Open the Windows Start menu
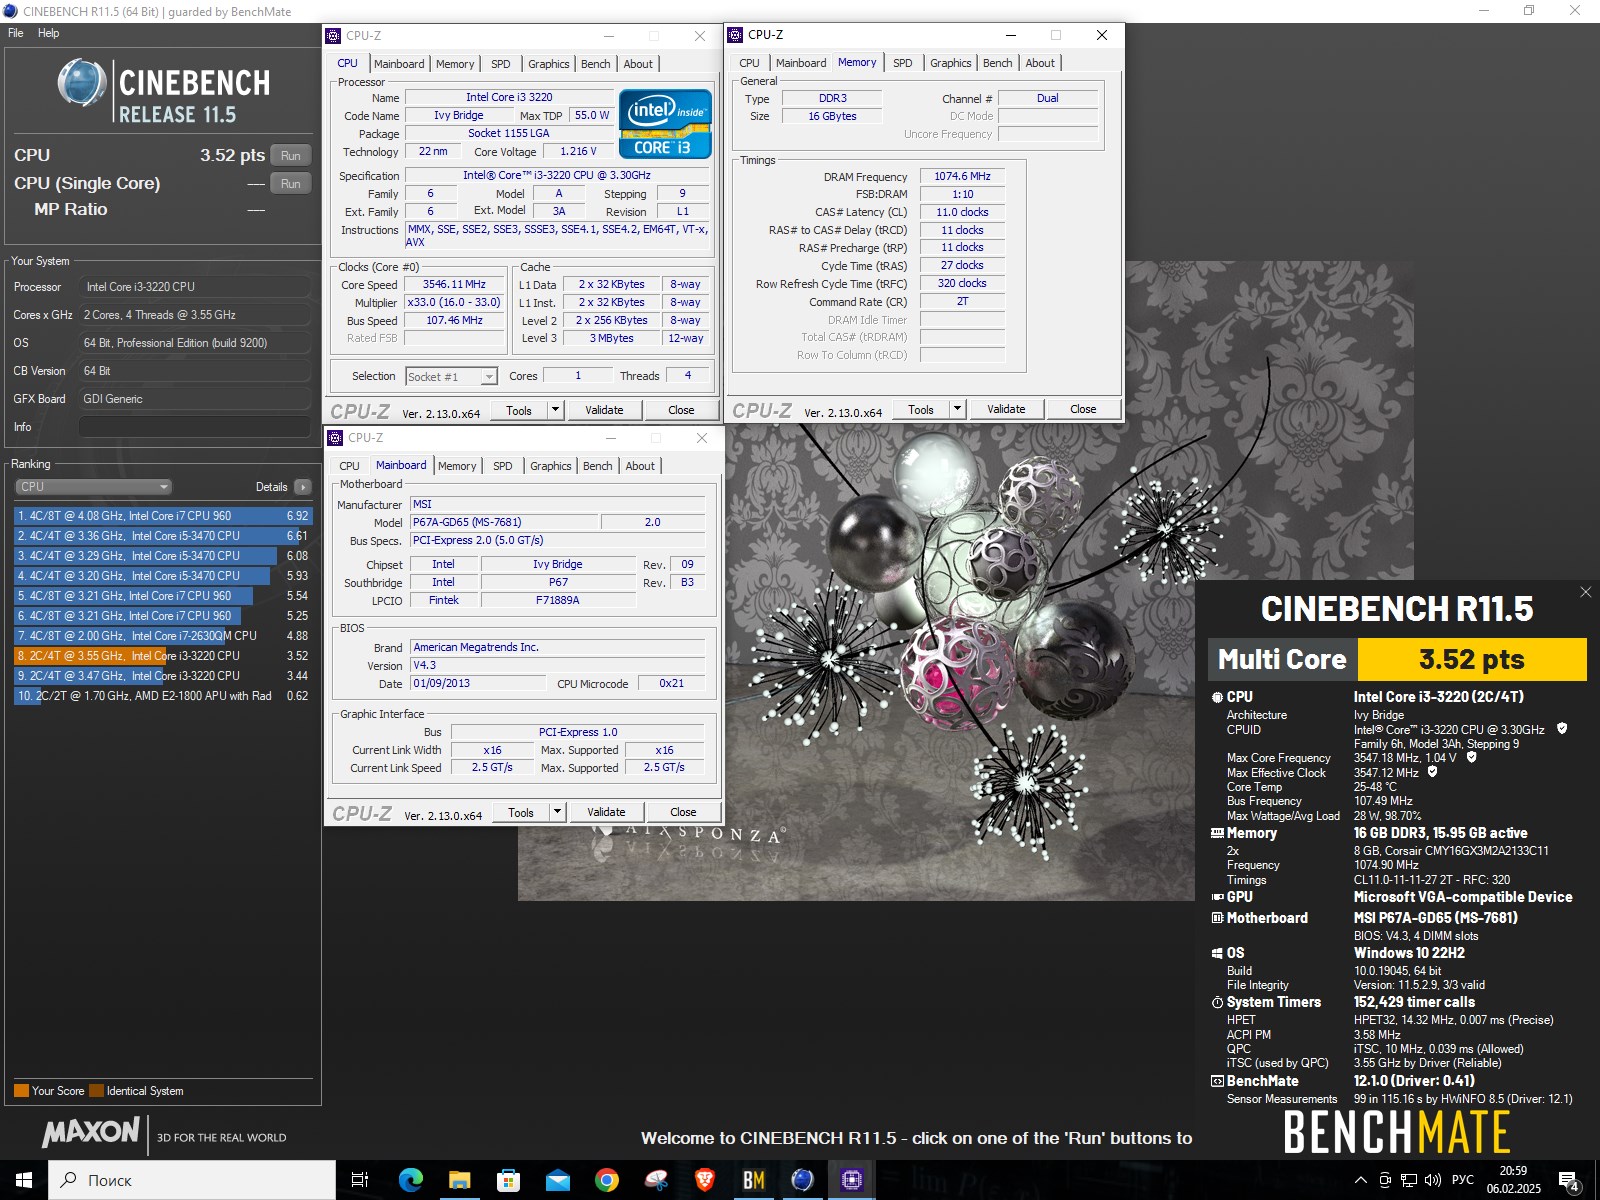The height and width of the screenshot is (1200, 1600). pos(24,1180)
